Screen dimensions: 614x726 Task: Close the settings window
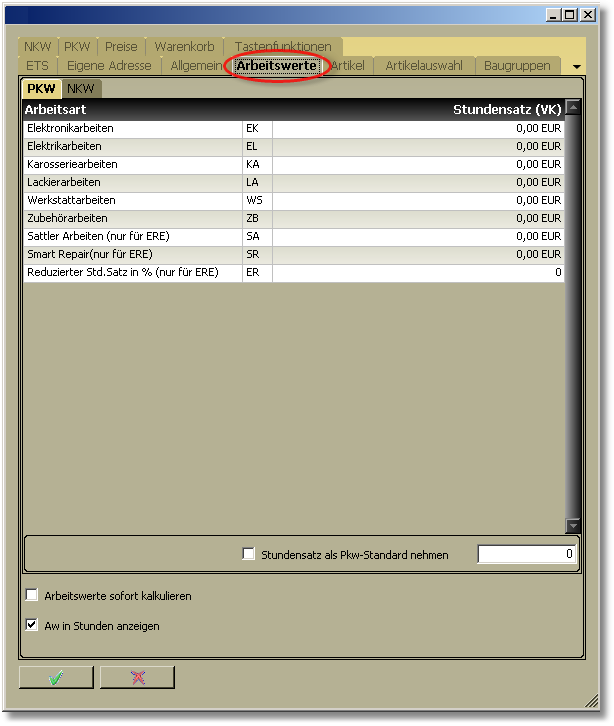pyautogui.click(x=588, y=15)
